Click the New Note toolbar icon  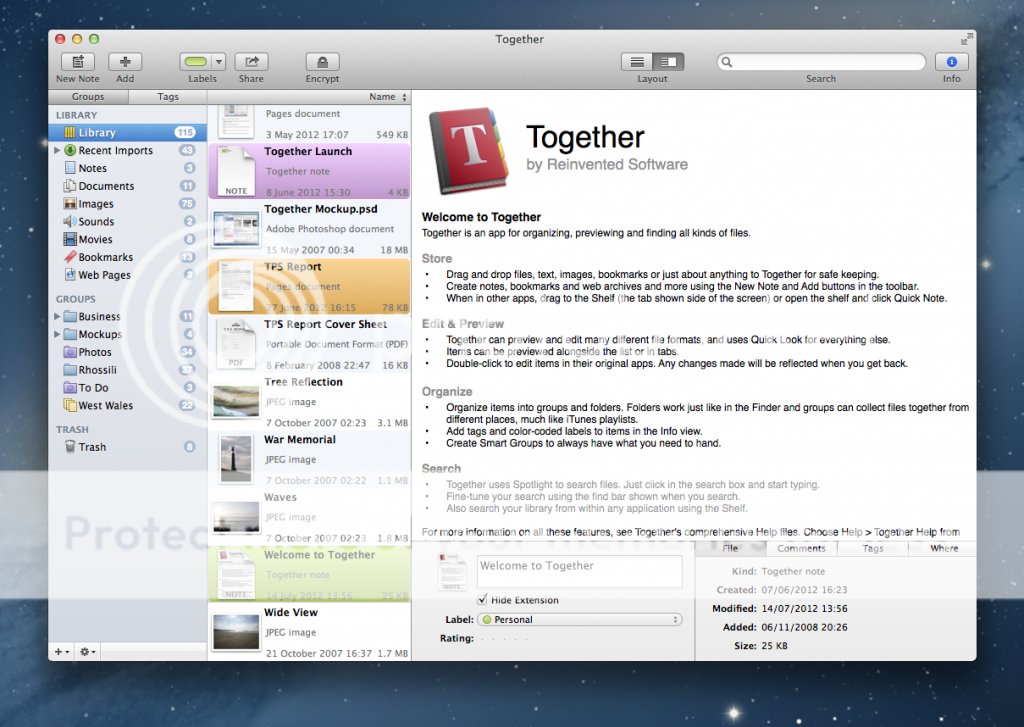tap(77, 62)
